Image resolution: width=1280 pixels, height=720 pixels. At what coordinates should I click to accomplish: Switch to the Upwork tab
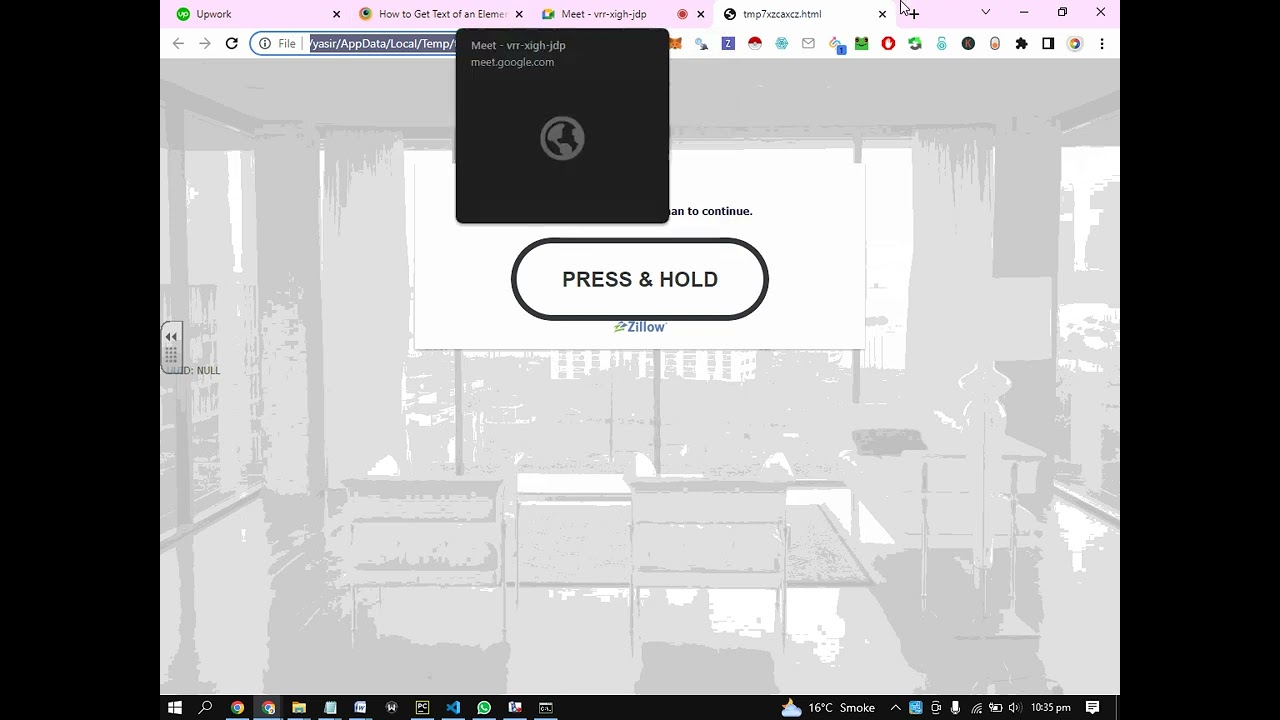point(257,14)
